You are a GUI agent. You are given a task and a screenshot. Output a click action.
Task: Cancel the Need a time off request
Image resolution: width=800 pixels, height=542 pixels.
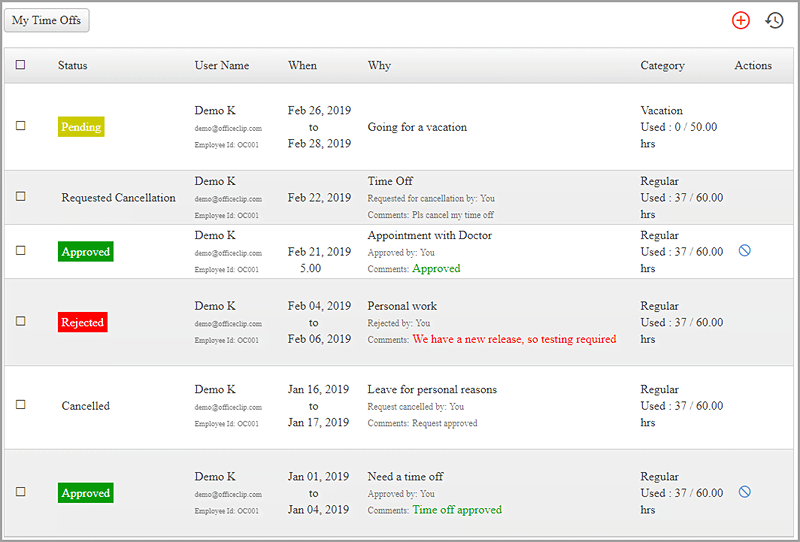[745, 492]
